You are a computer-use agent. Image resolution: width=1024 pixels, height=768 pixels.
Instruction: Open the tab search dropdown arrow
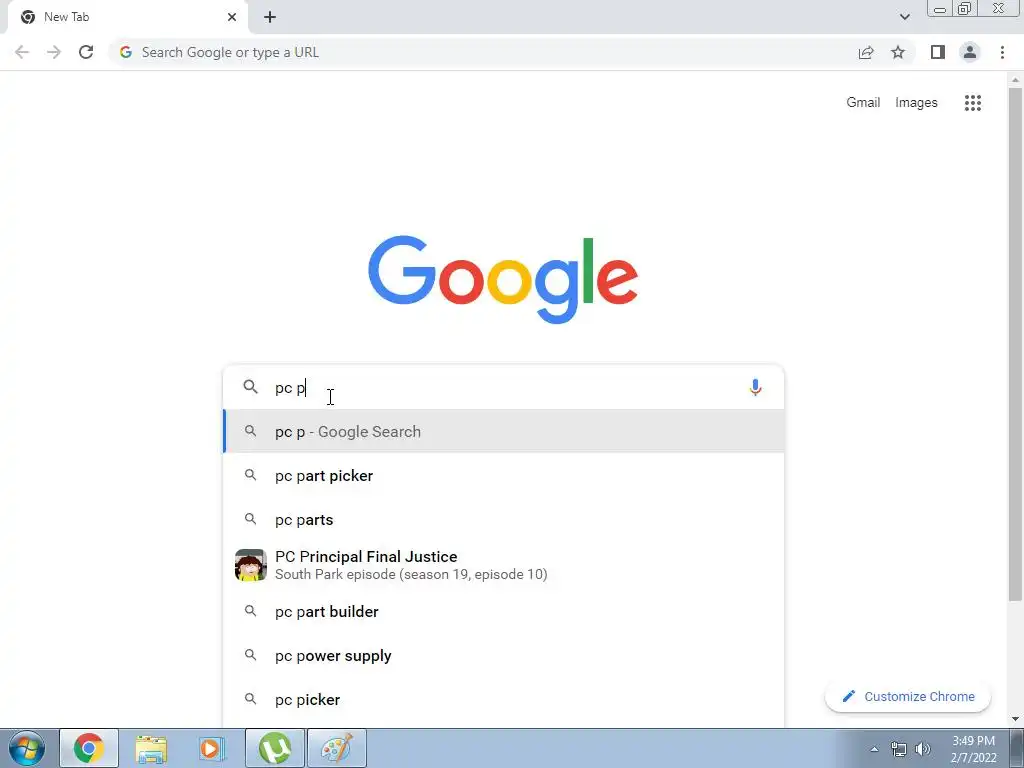904,17
